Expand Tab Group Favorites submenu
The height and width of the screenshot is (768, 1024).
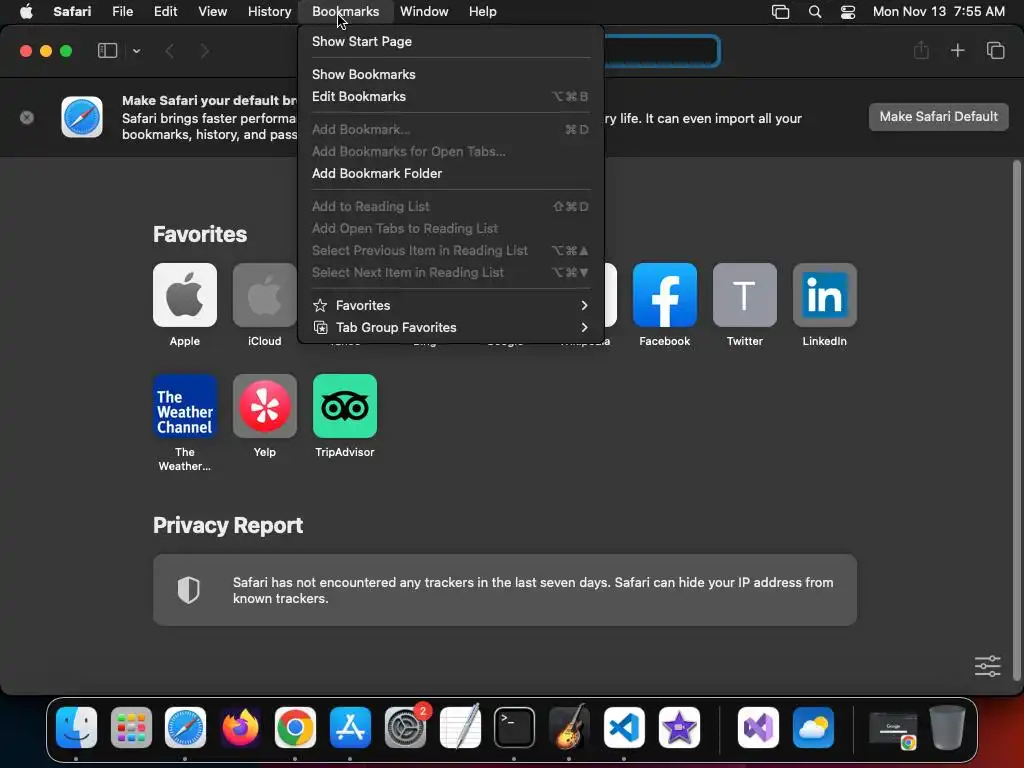point(451,328)
